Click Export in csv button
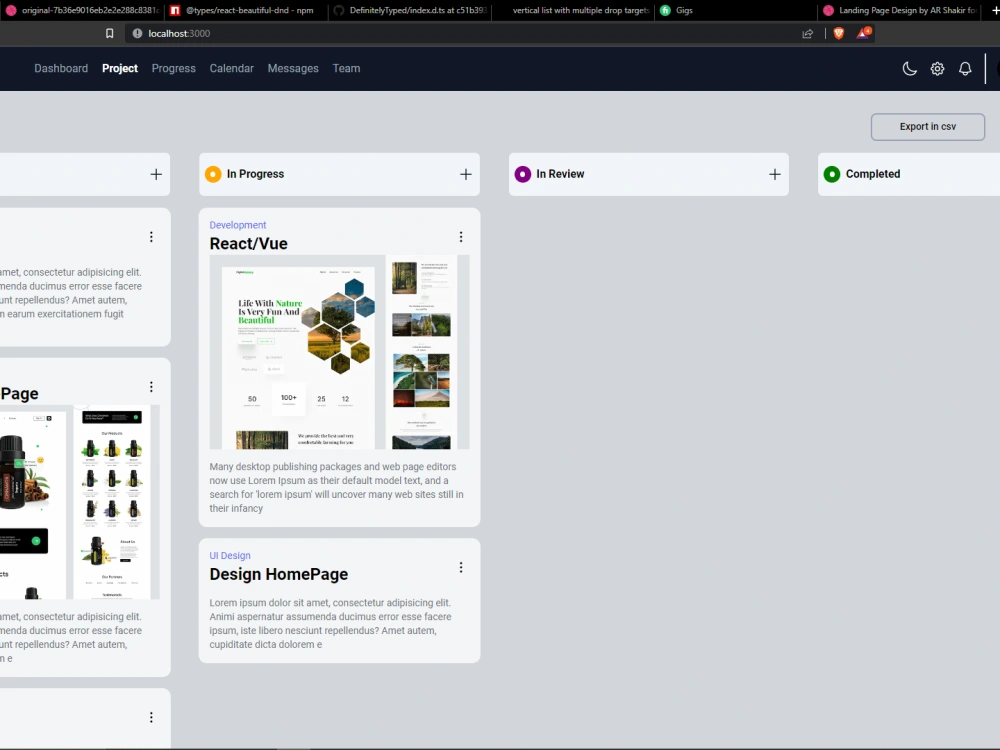The width and height of the screenshot is (1000, 750). (x=927, y=127)
